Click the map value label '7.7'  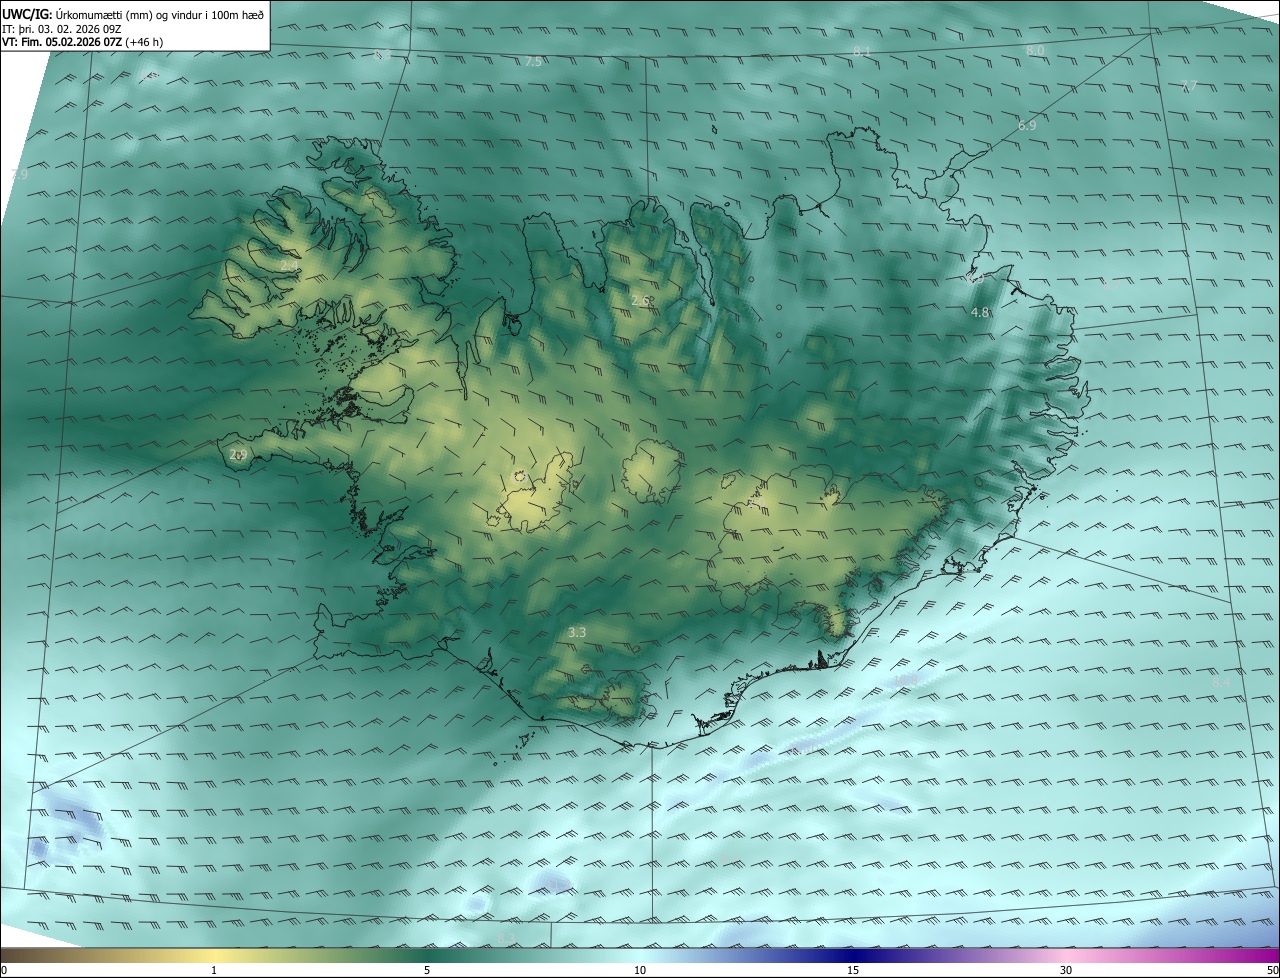(x=1189, y=86)
